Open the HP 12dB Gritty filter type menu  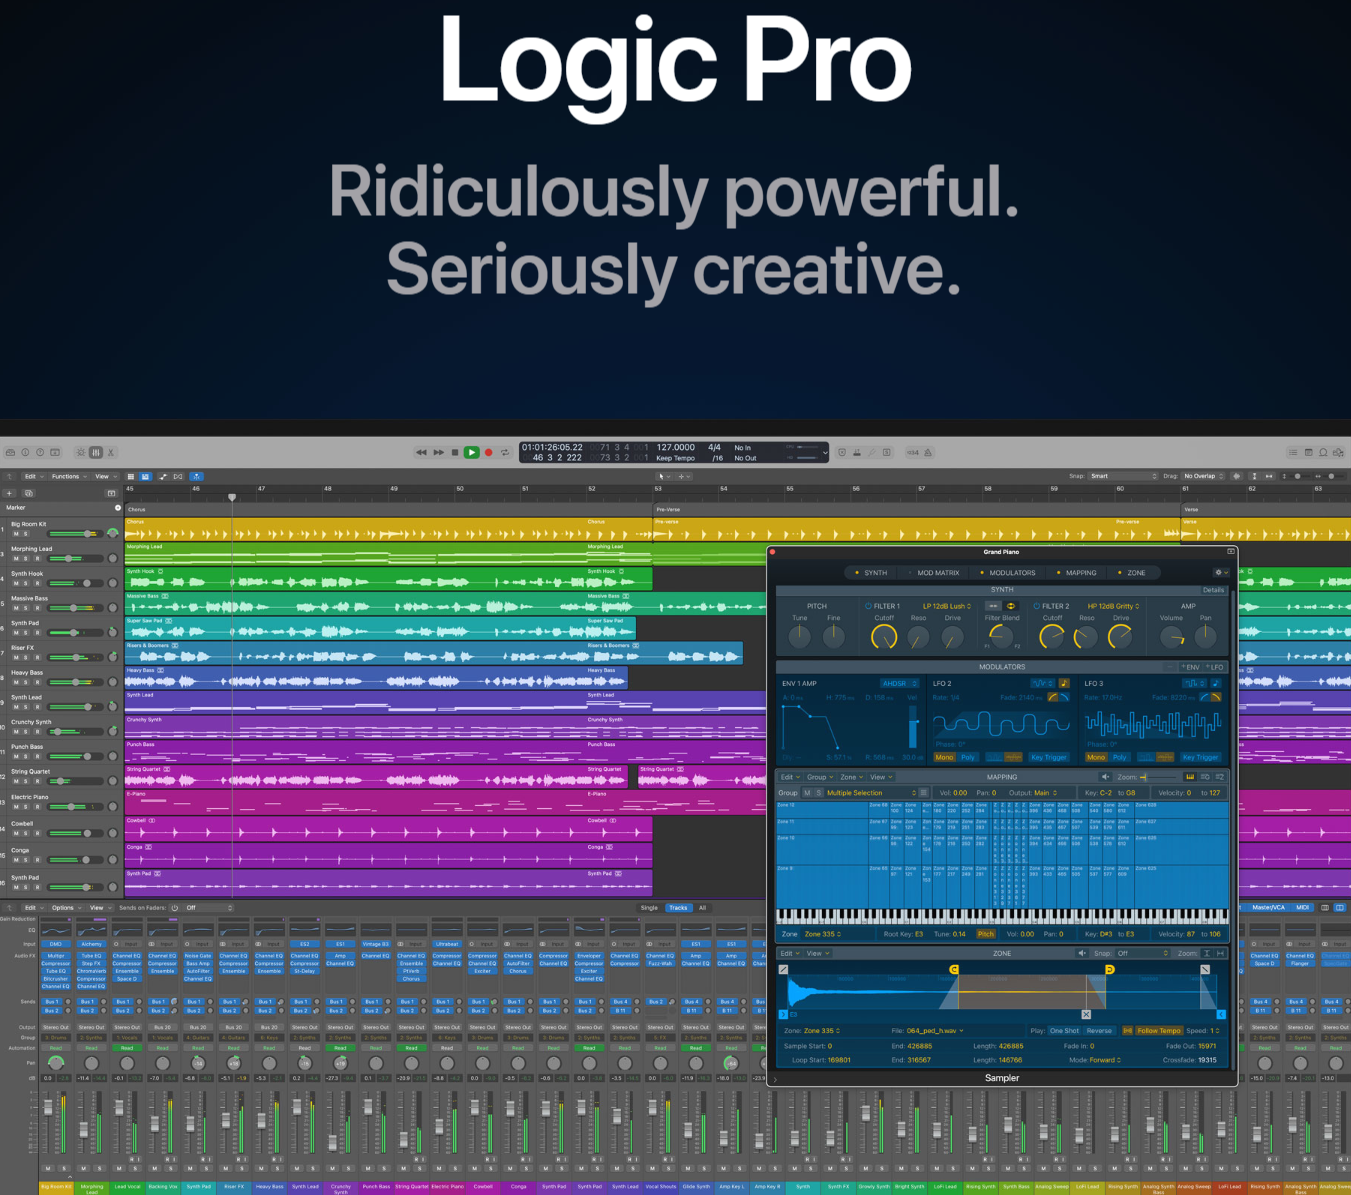coord(1114,606)
